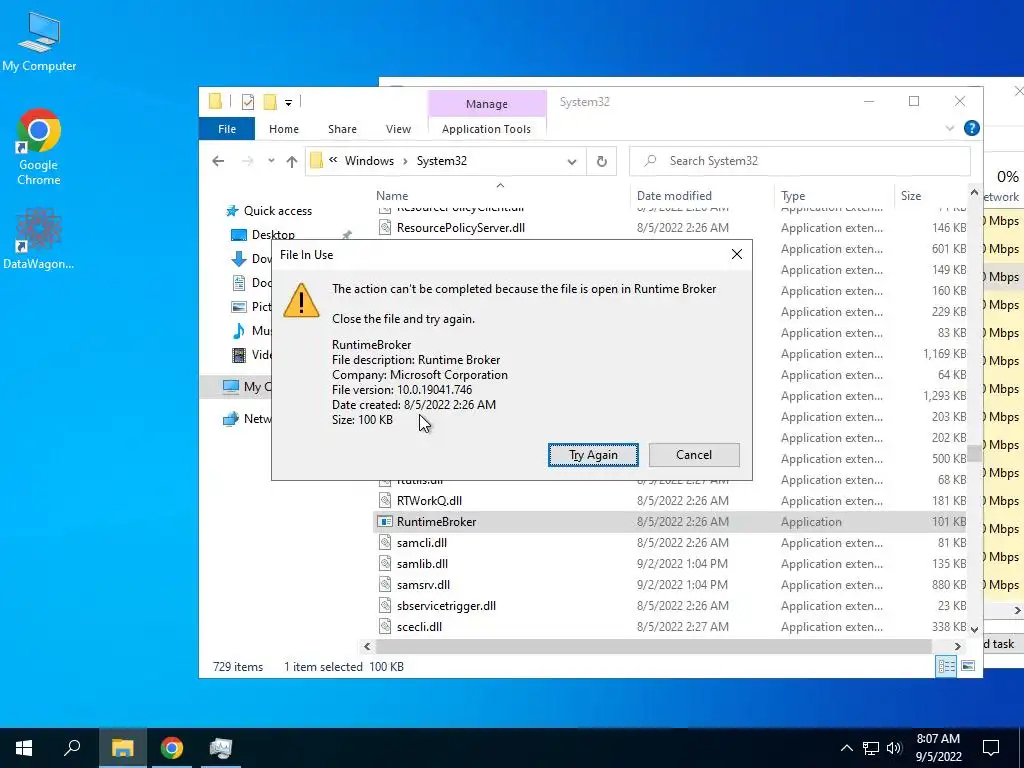Image resolution: width=1024 pixels, height=768 pixels.
Task: Click the RuntimeBroker application icon
Action: tap(385, 522)
